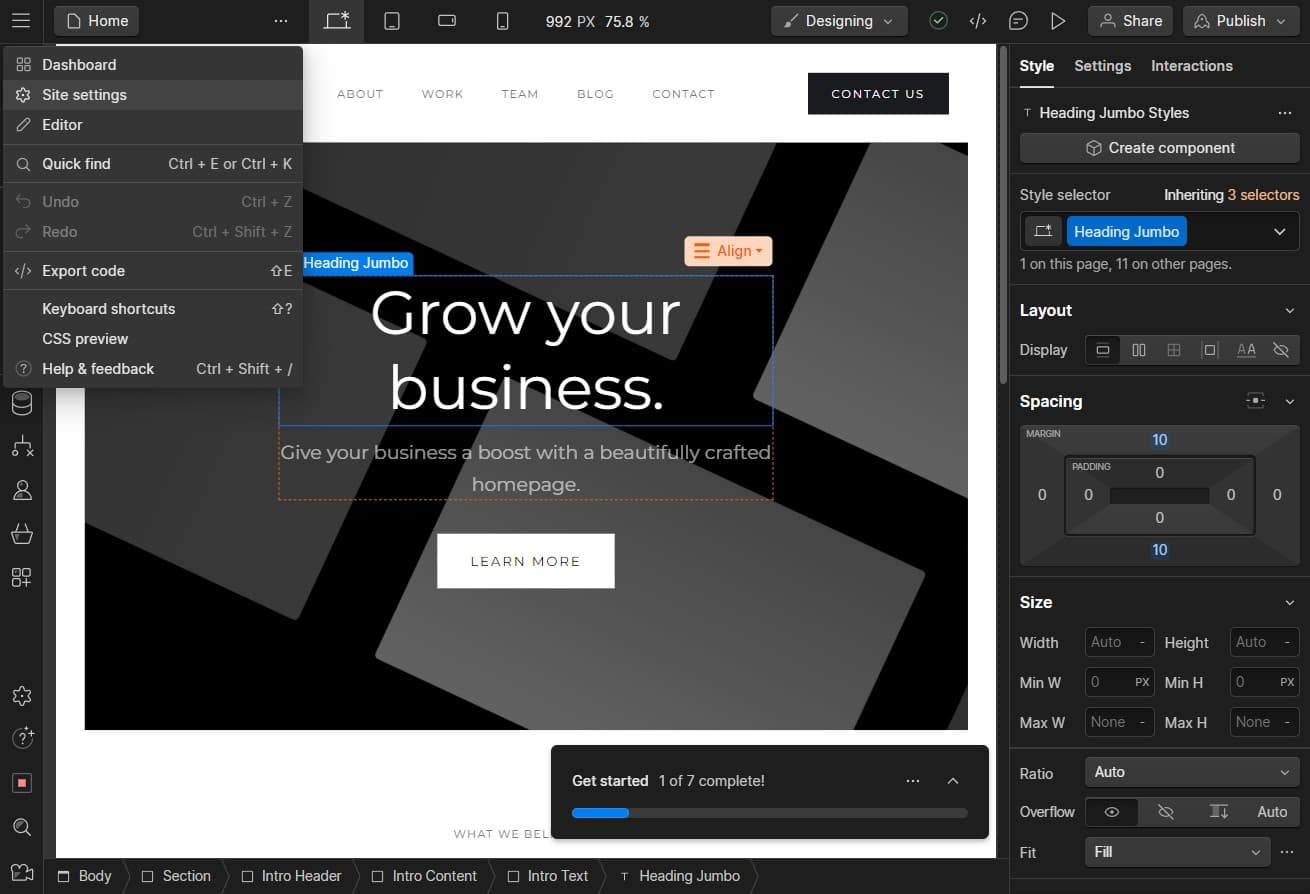Viewport: 1310px width, 894px height.
Task: Switch to mobile portrait breakpoint
Action: coord(502,21)
